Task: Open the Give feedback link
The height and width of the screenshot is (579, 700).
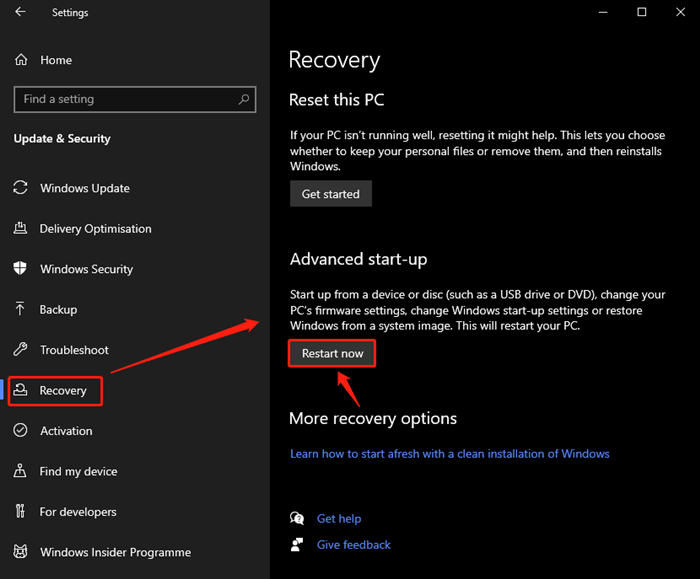Action: 354,545
